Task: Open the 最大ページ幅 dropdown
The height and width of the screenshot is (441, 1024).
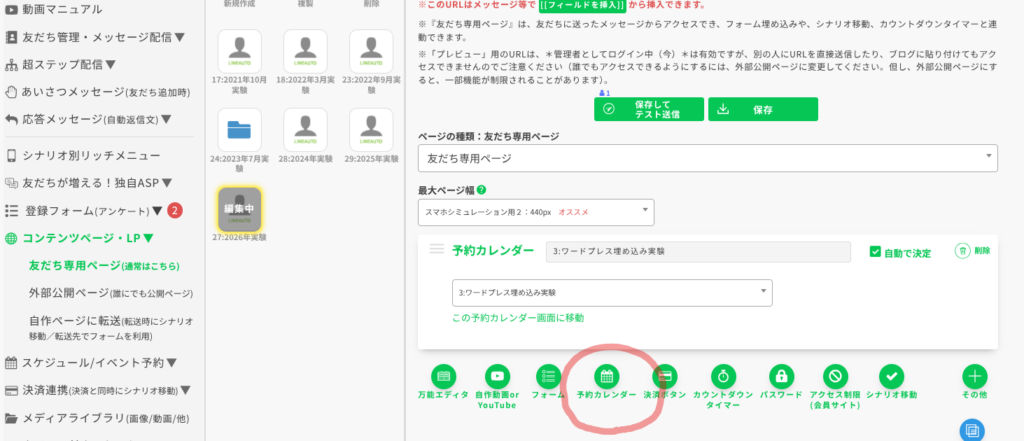Action: click(536, 212)
